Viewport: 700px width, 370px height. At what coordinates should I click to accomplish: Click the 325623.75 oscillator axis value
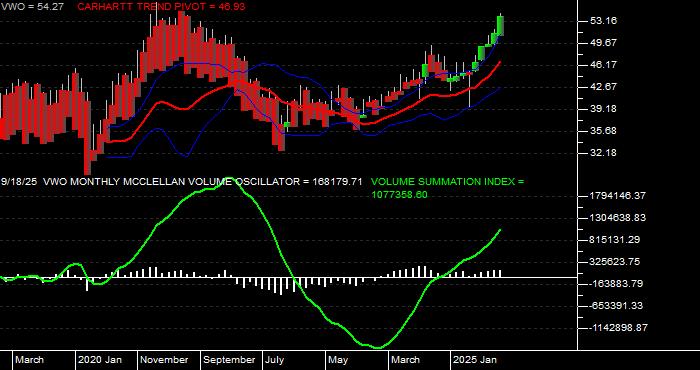(614, 261)
